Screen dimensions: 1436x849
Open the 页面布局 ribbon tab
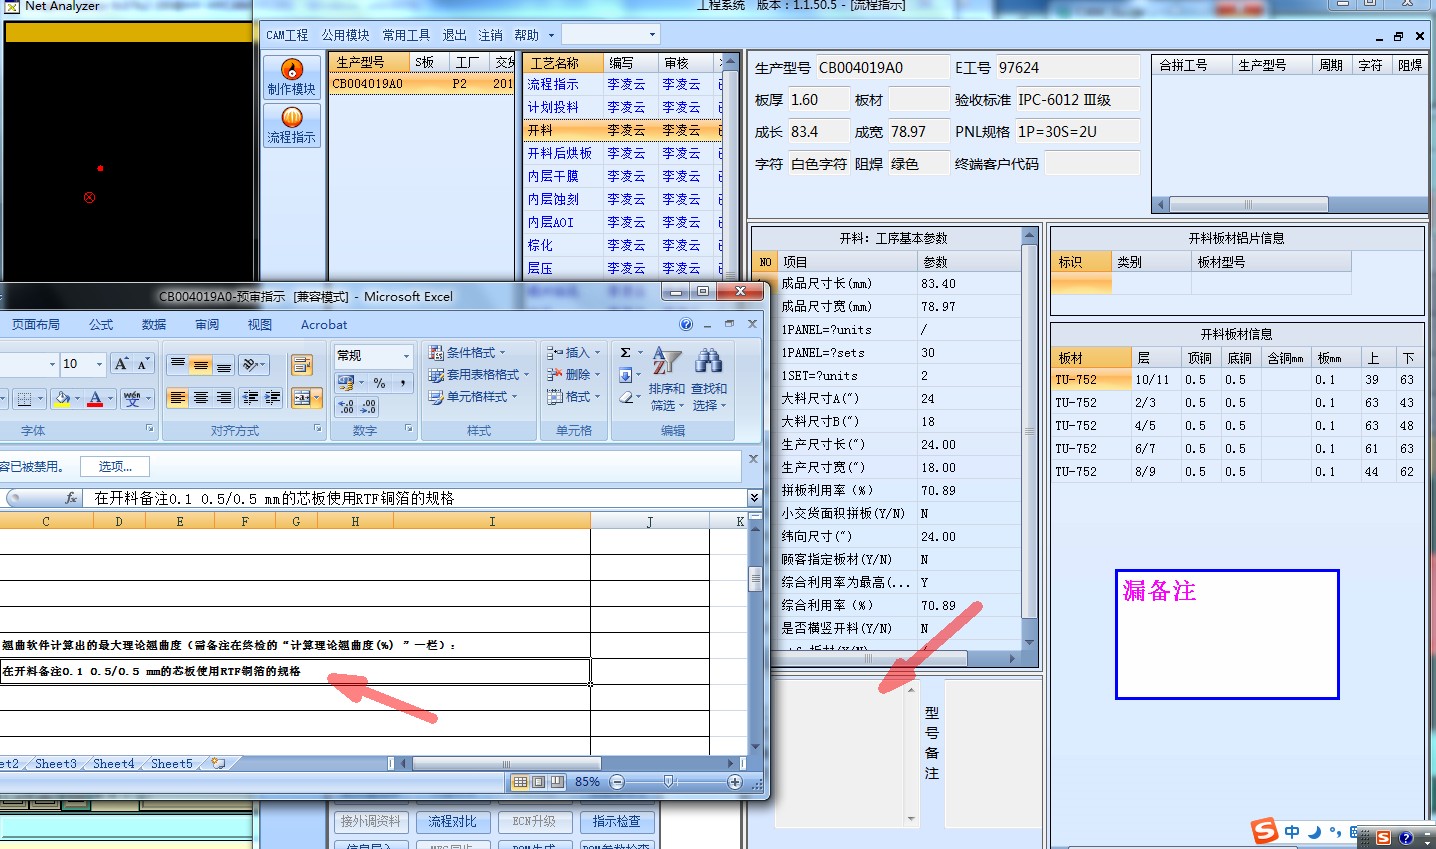coord(36,325)
